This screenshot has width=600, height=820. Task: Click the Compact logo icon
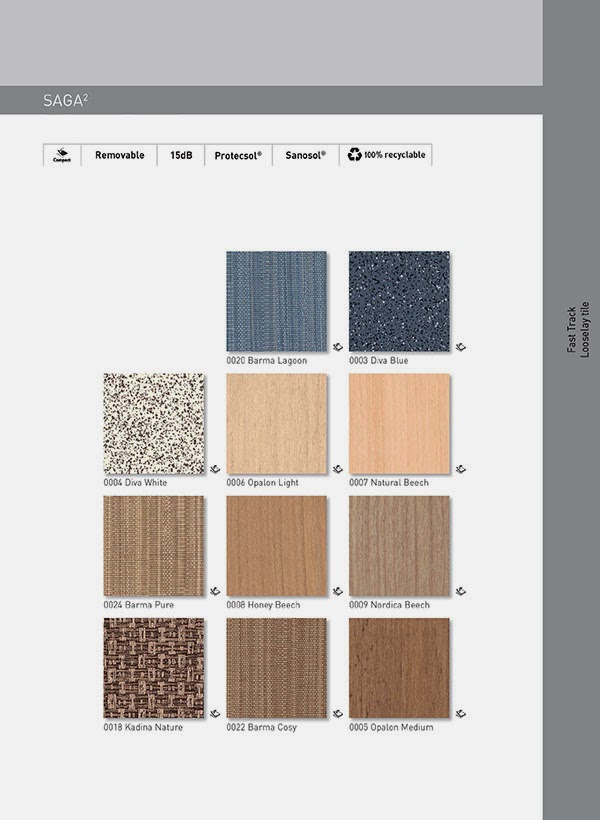coord(62,155)
